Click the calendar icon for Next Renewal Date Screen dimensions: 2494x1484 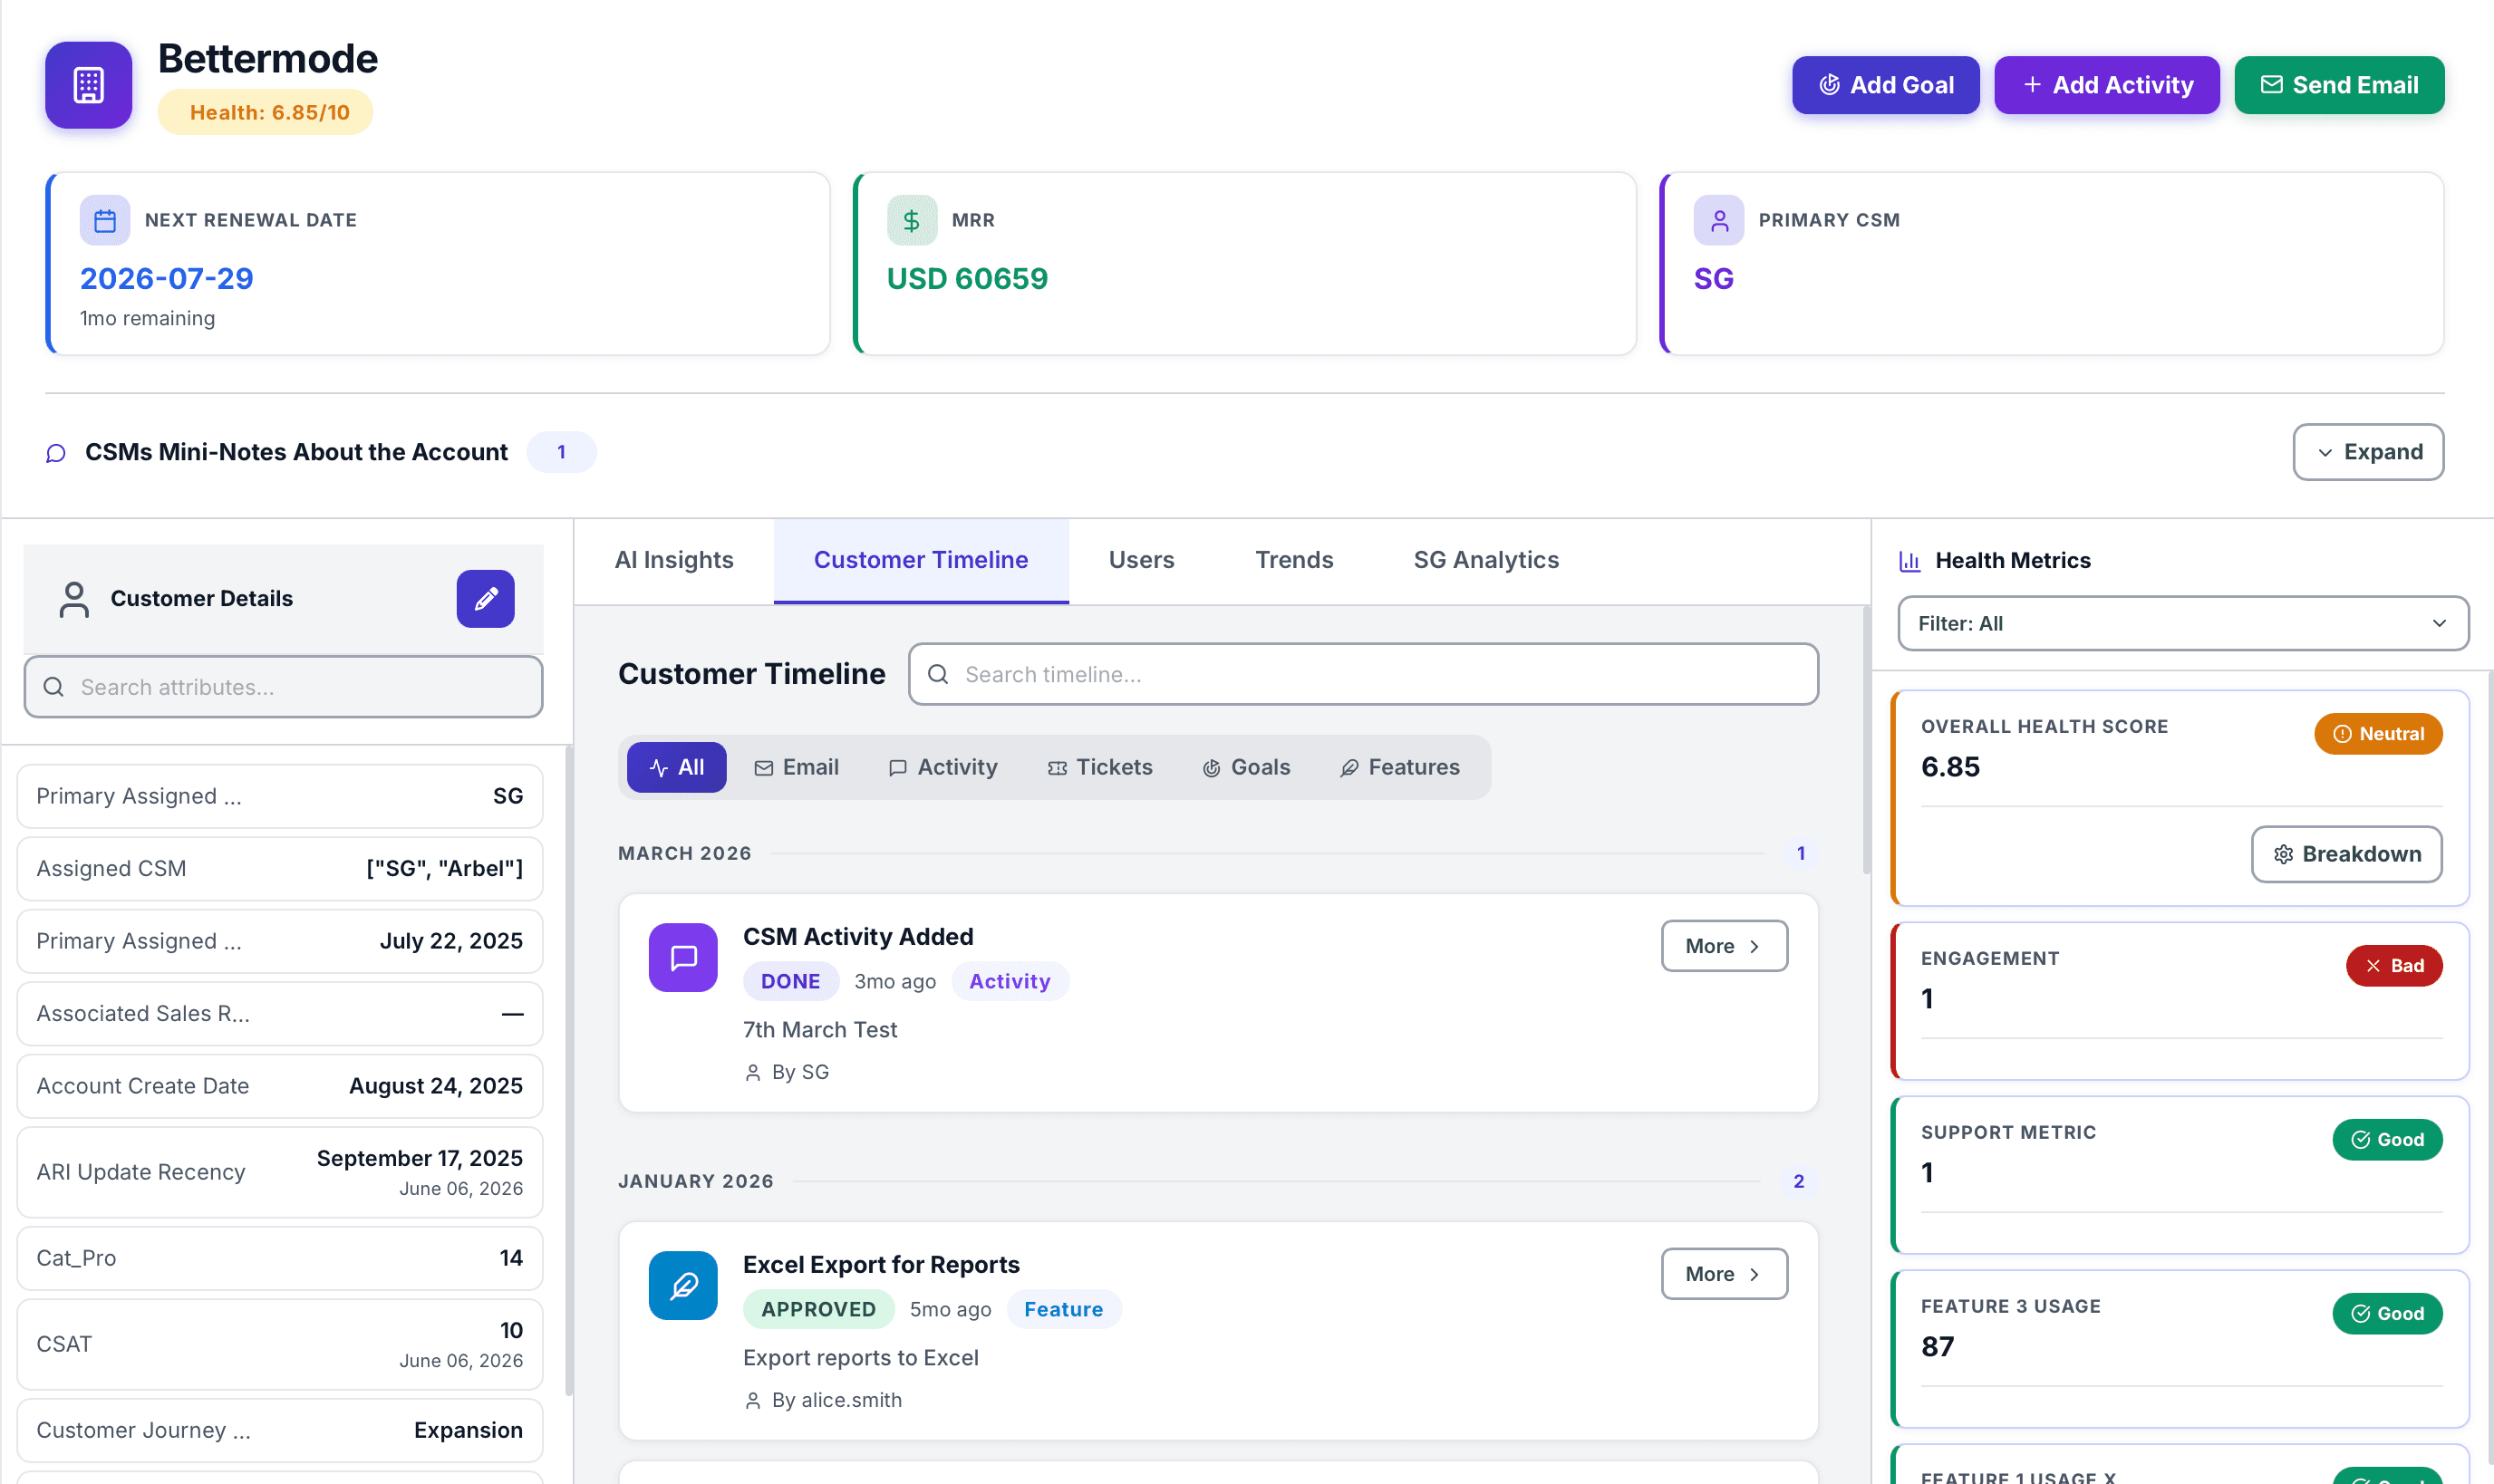point(105,220)
